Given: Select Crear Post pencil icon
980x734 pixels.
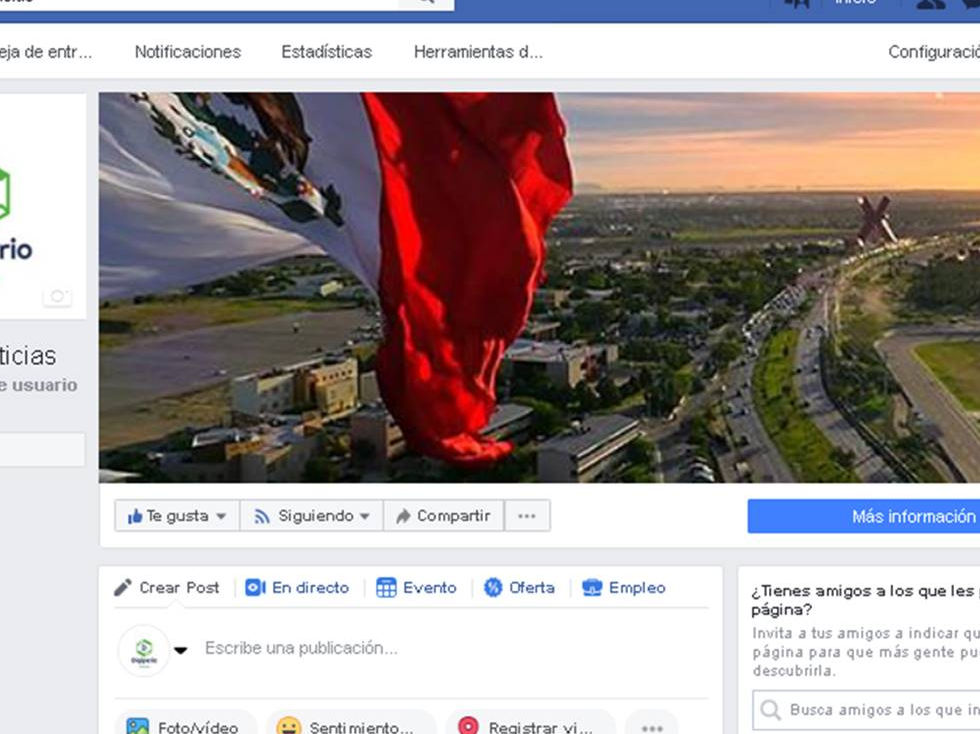Looking at the screenshot, I should click(122, 588).
